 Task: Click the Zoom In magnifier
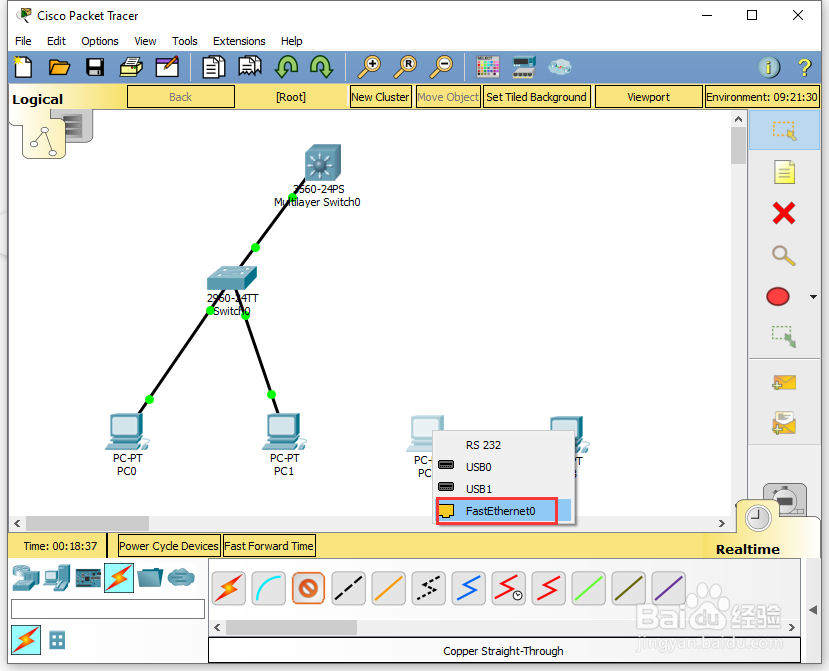(x=369, y=67)
